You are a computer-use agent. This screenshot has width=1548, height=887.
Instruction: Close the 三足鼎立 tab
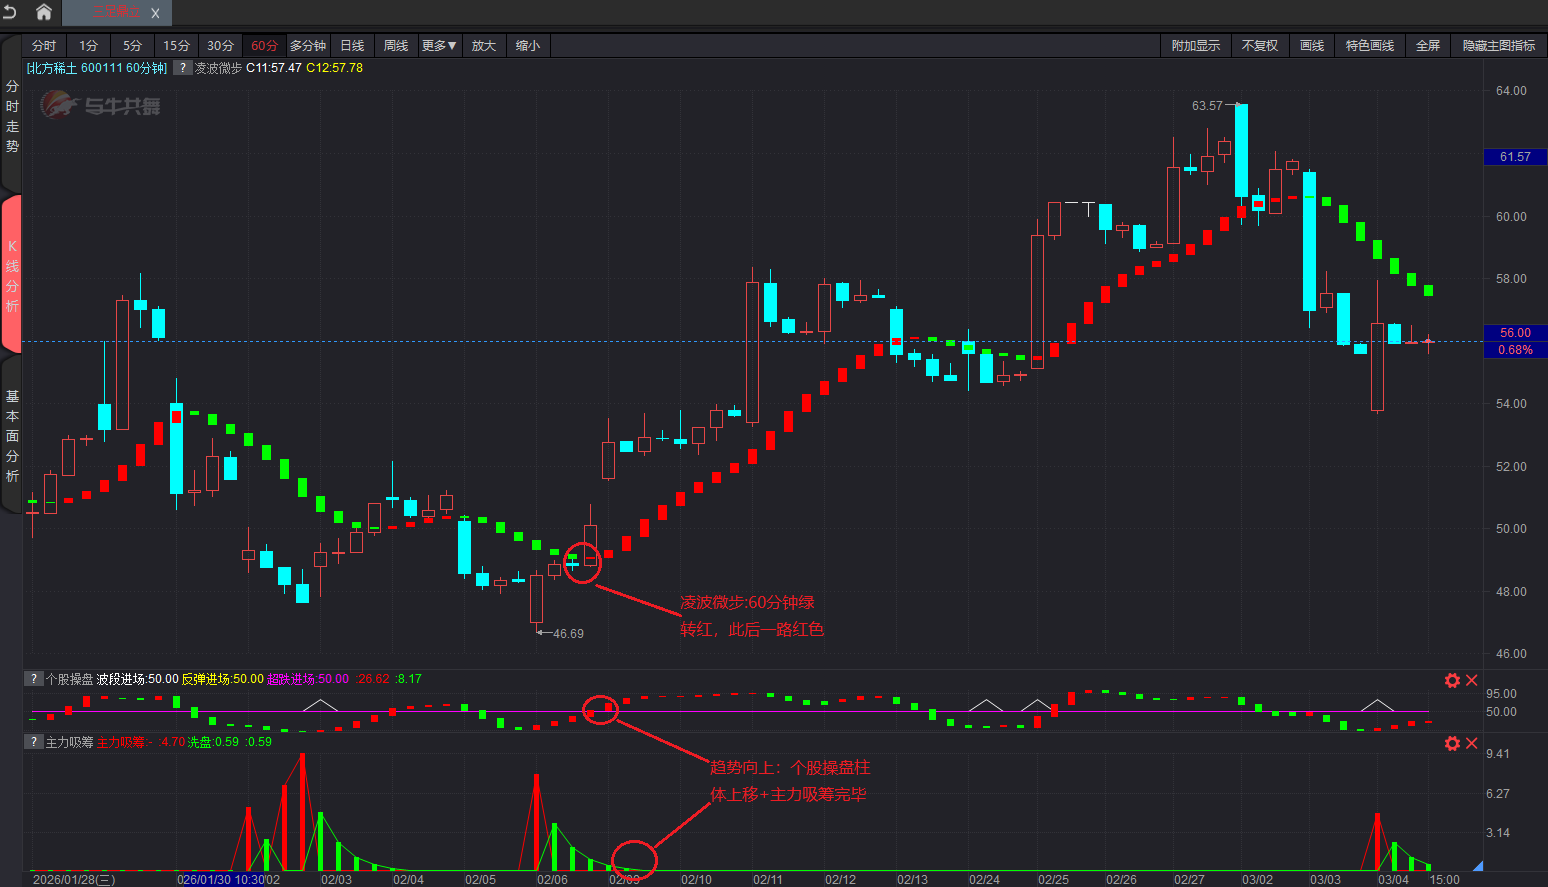coord(155,13)
